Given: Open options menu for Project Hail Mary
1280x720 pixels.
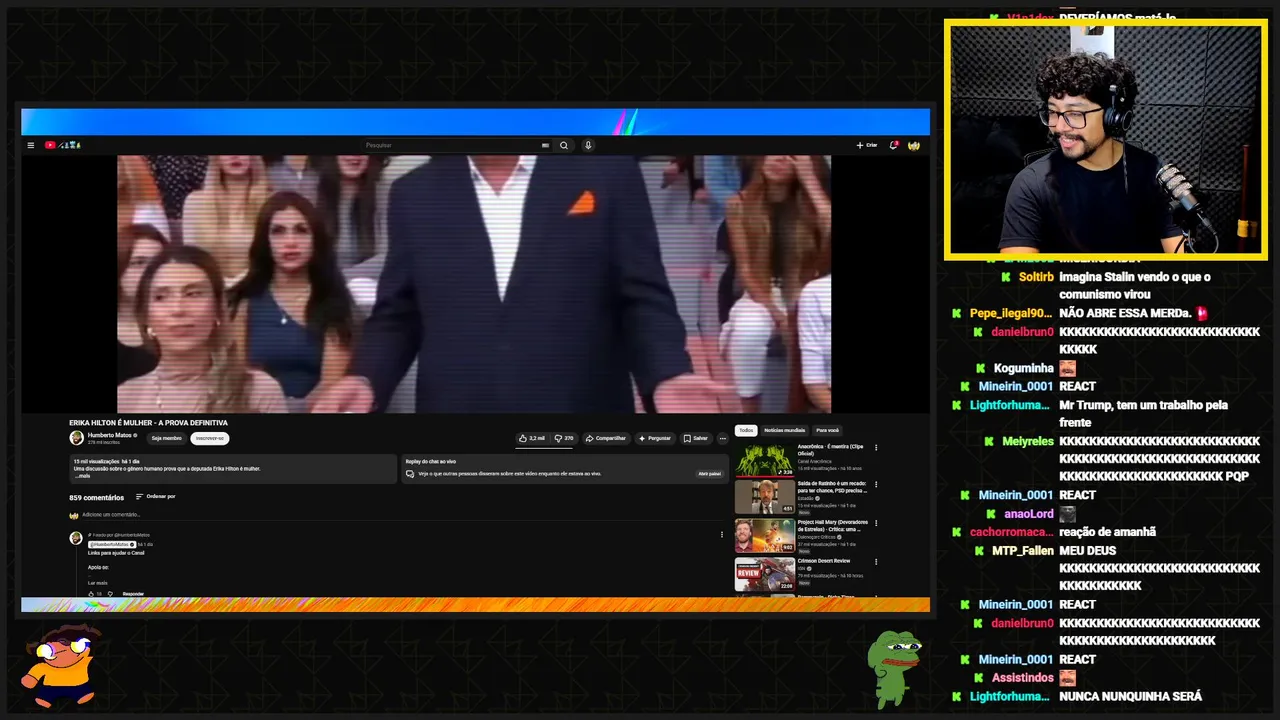Looking at the screenshot, I should point(876,524).
